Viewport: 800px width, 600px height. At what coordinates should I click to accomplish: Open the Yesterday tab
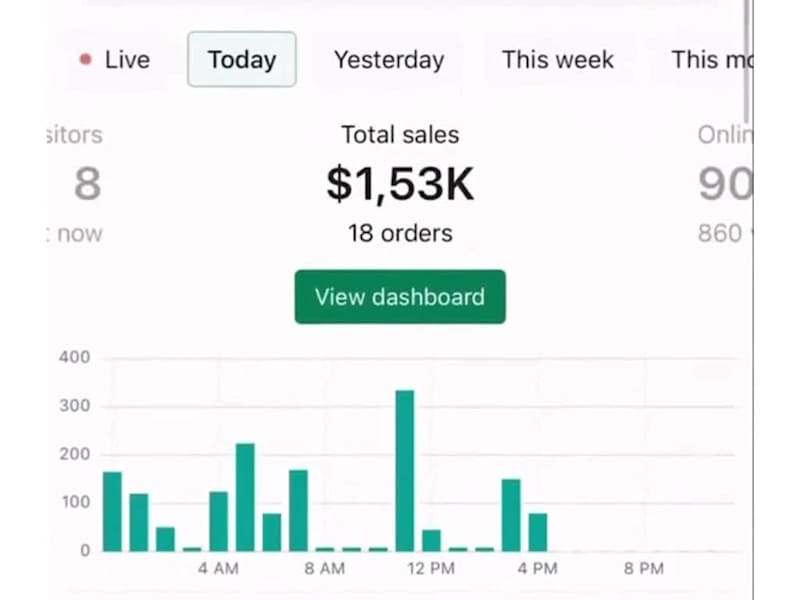(388, 60)
